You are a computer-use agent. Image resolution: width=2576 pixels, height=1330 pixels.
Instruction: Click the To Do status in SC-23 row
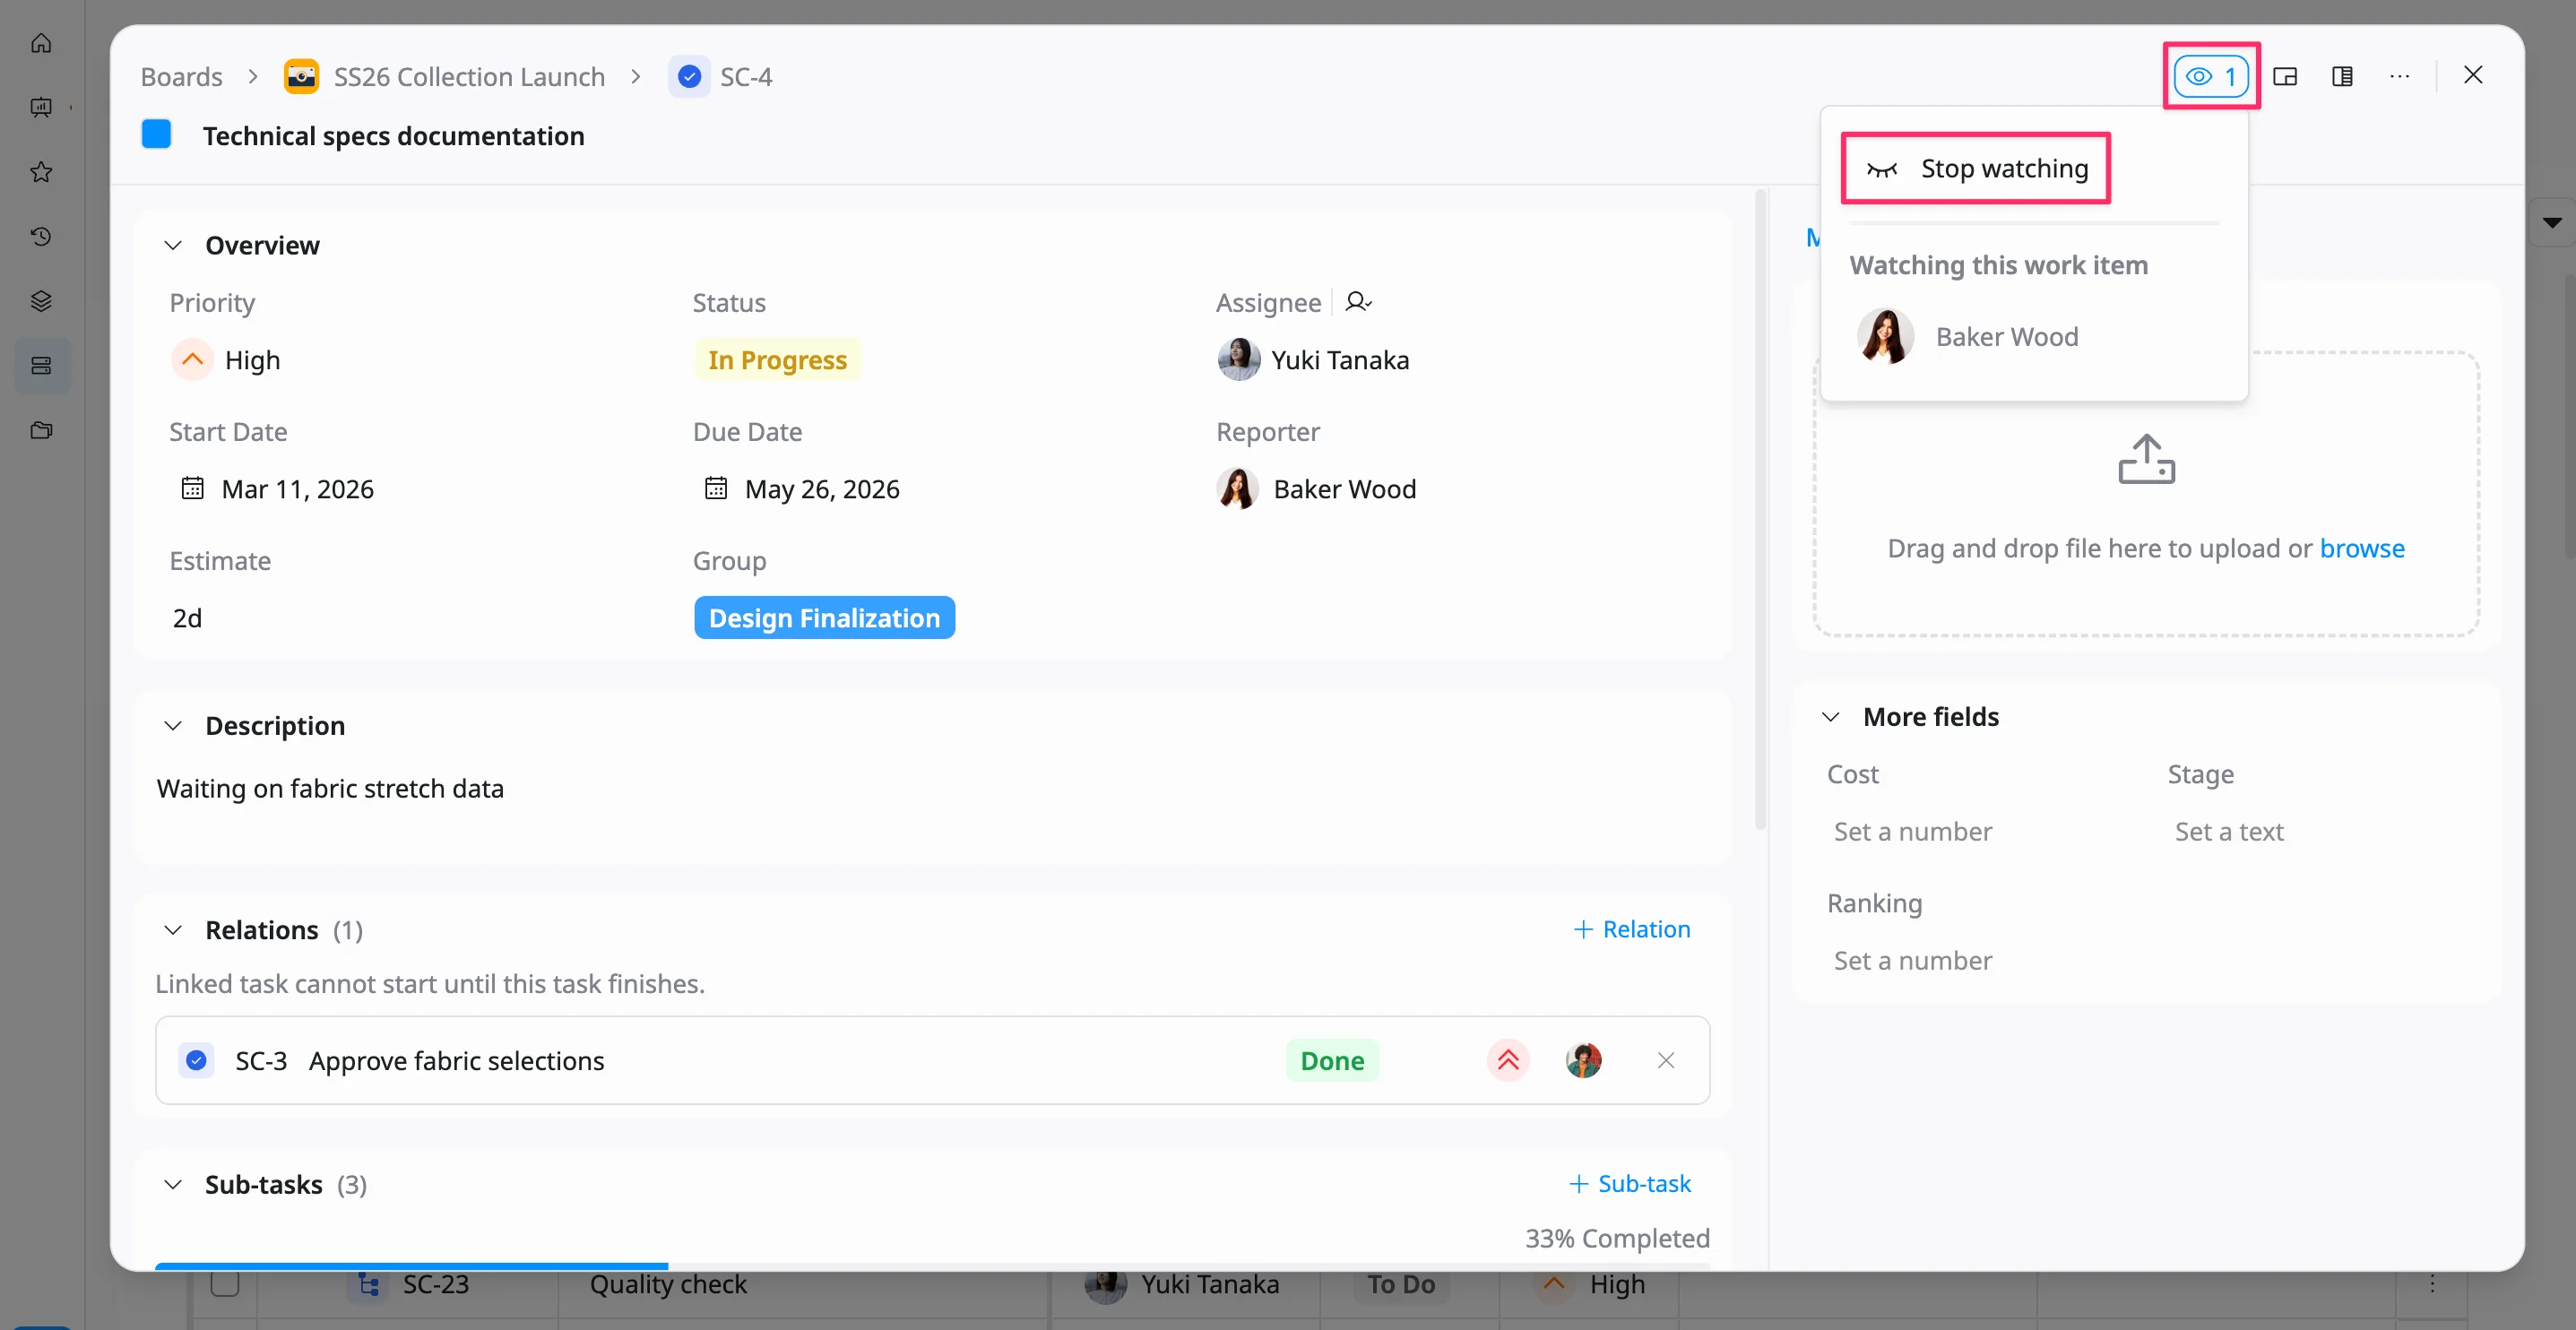coord(1401,1284)
